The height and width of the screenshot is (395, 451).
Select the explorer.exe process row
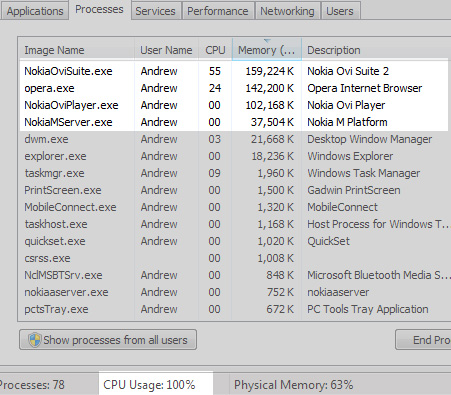click(x=234, y=156)
